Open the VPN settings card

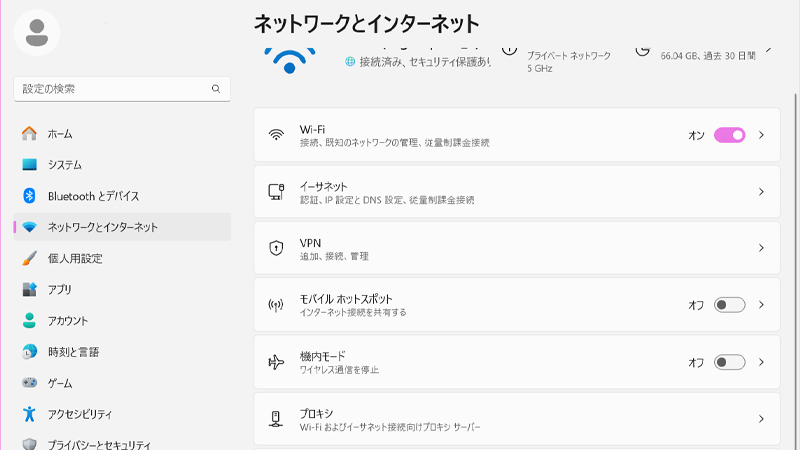(x=517, y=248)
